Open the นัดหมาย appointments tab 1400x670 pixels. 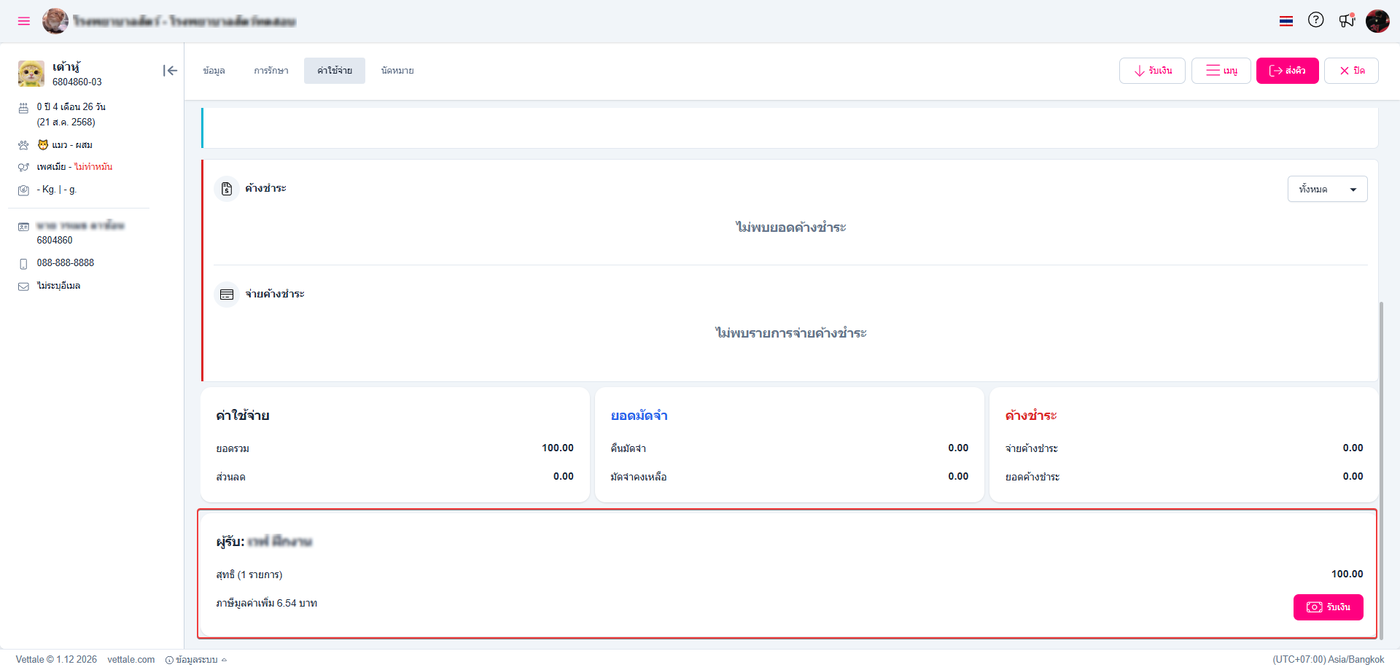tap(397, 71)
